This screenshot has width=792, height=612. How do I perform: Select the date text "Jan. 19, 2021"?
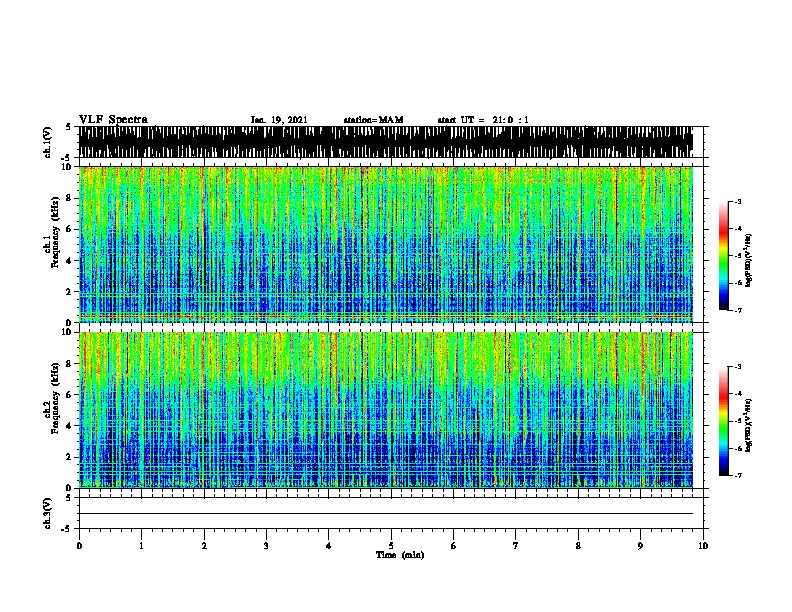[x=279, y=120]
